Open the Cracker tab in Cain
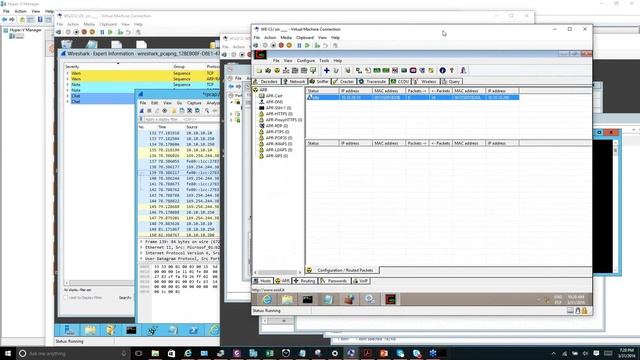This screenshot has width=640, height=360. coord(343,82)
